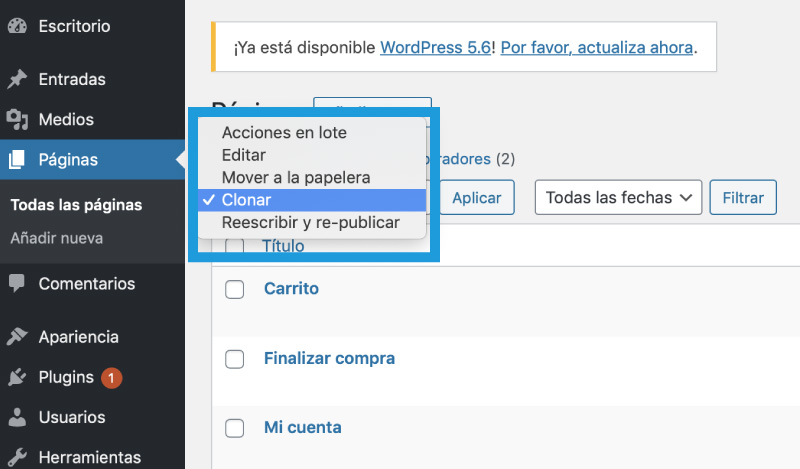Screen dimensions: 800x469
Task: Click Por favor, actualiza ahora link
Action: coord(597,47)
